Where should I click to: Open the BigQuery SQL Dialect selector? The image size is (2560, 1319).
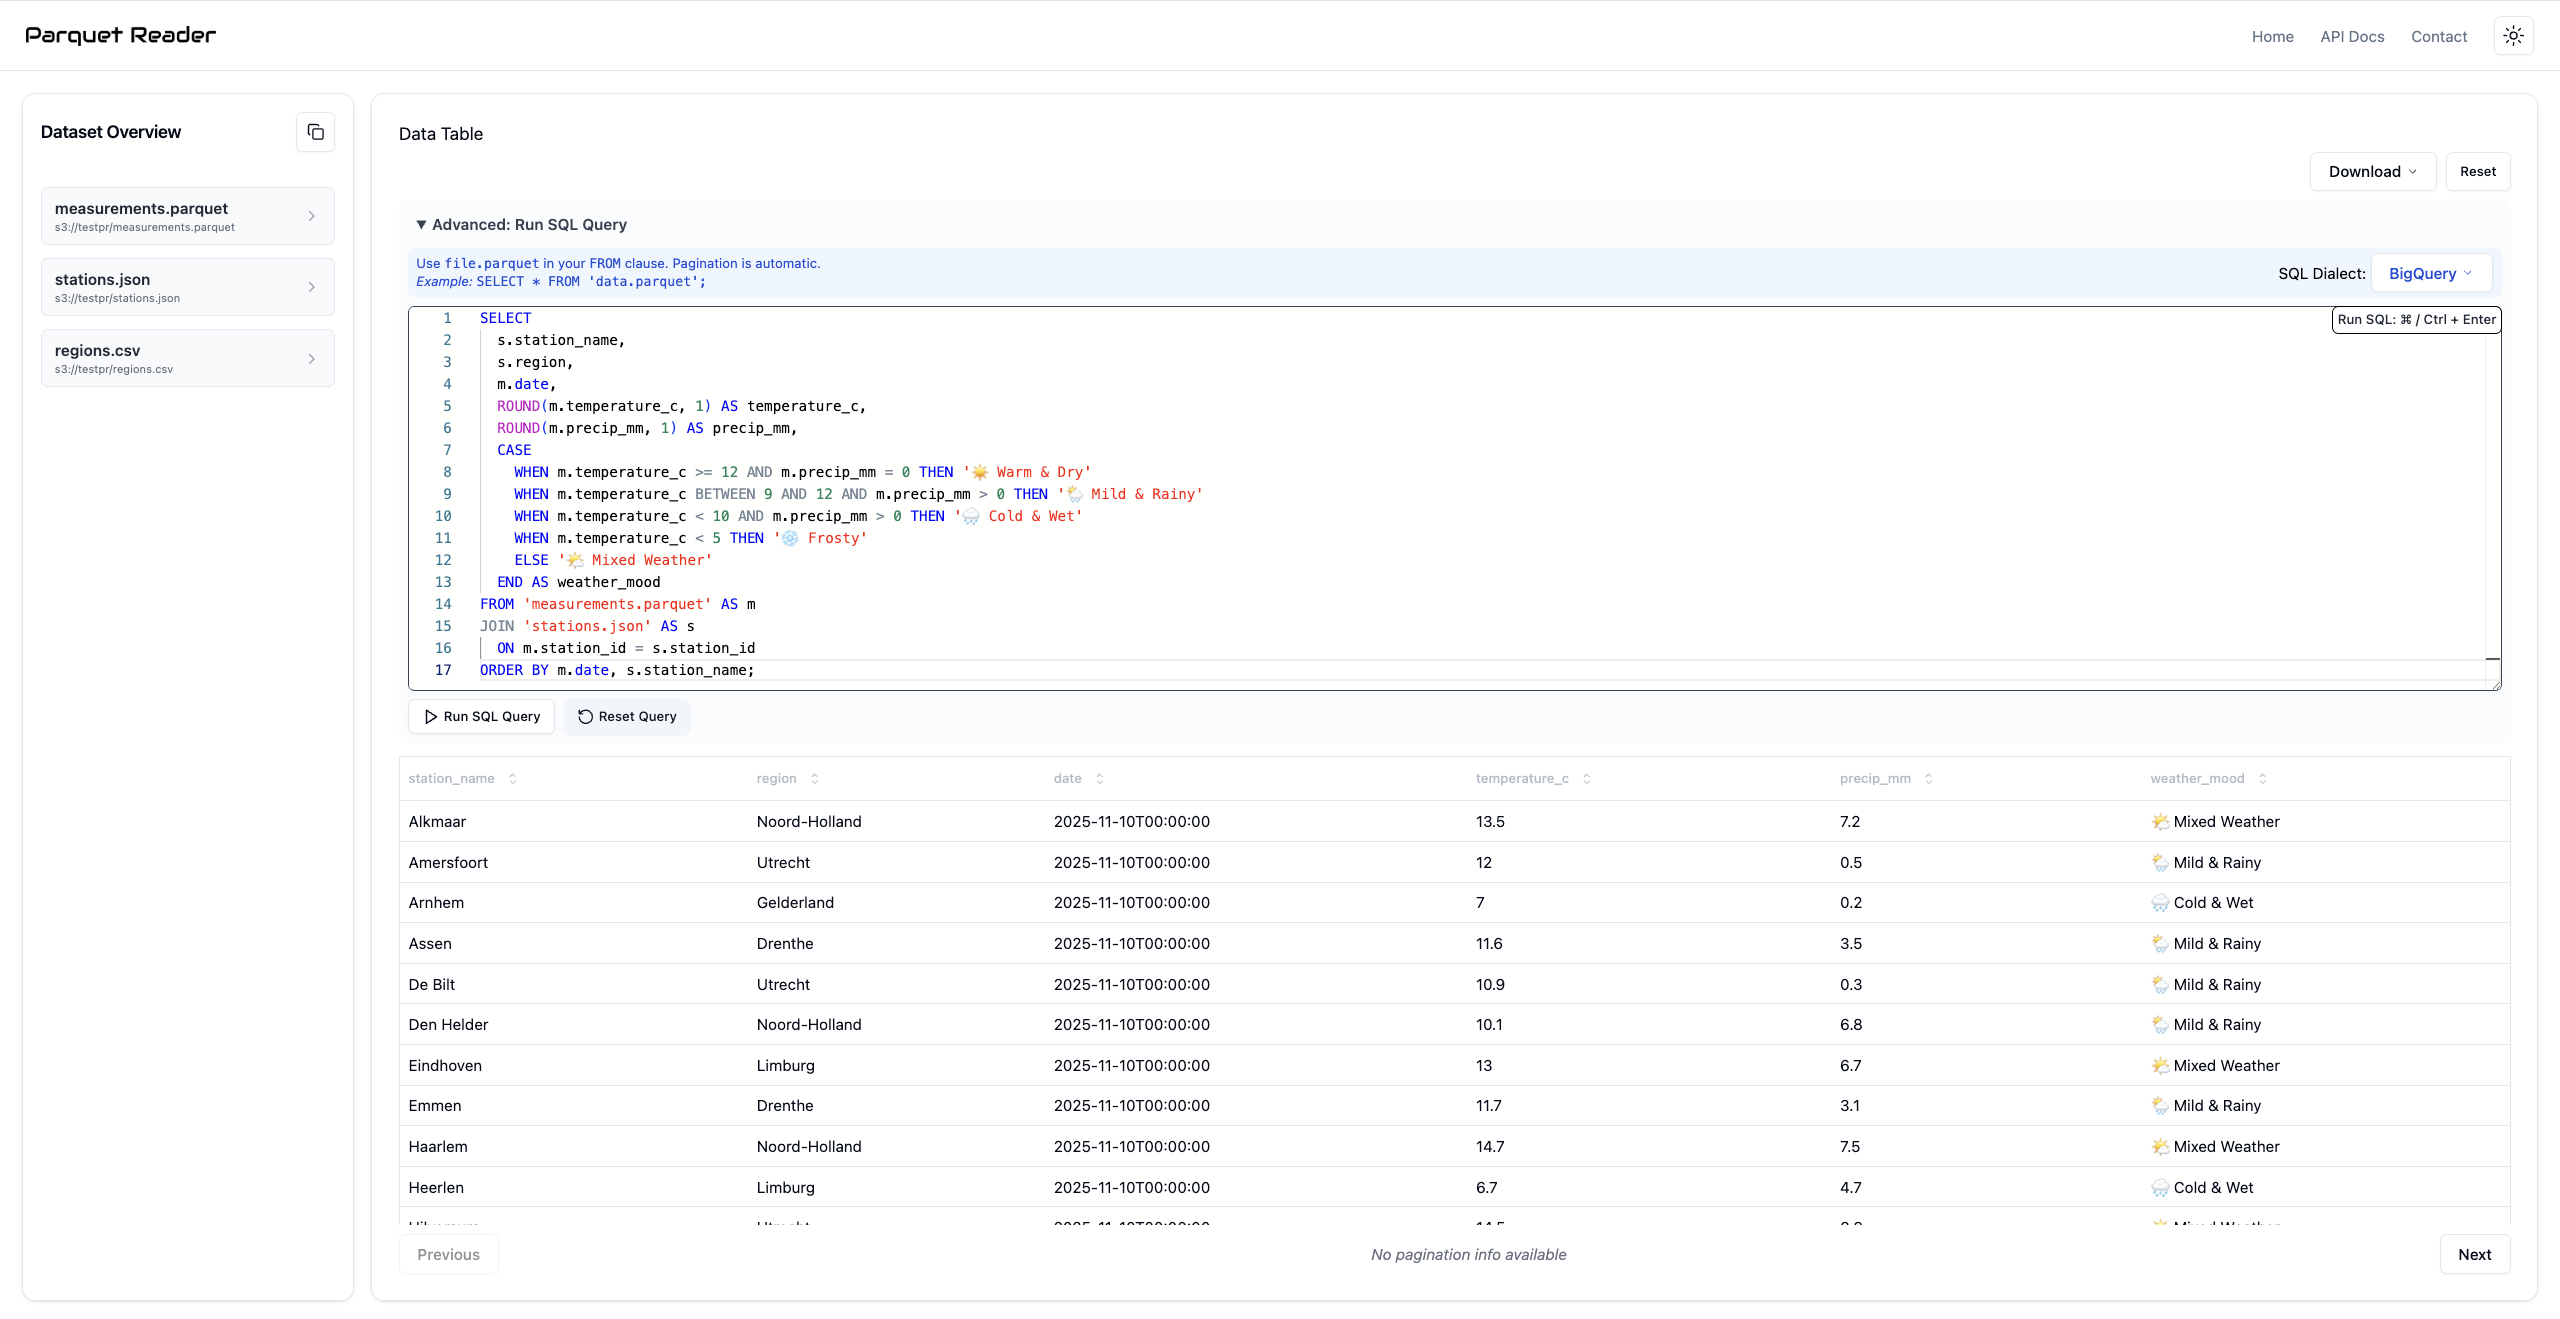click(x=2430, y=272)
